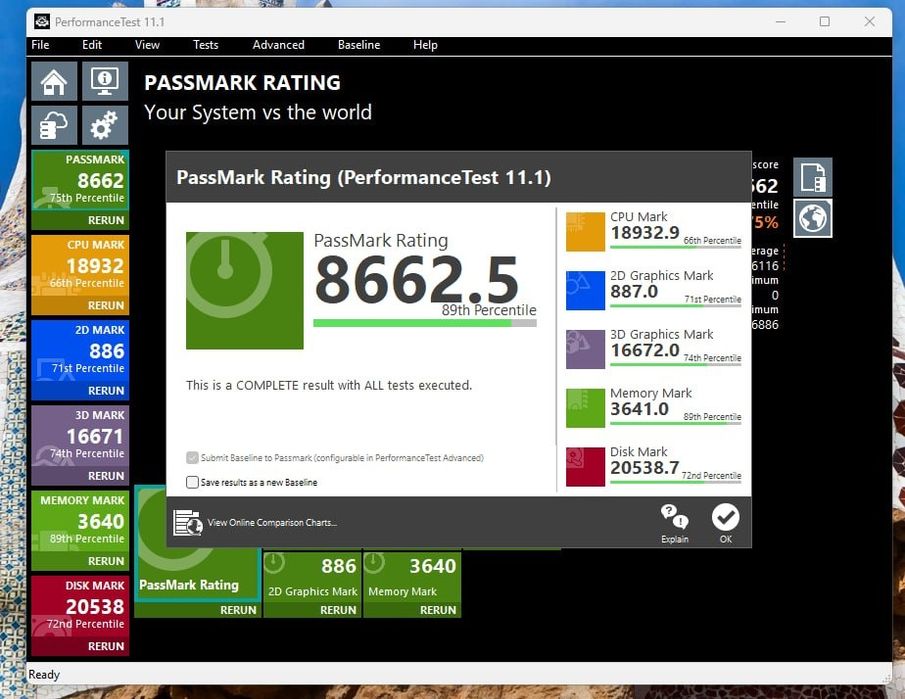The width and height of the screenshot is (905, 699).
Task: Open the cloud baseline database icon
Action: [54, 125]
